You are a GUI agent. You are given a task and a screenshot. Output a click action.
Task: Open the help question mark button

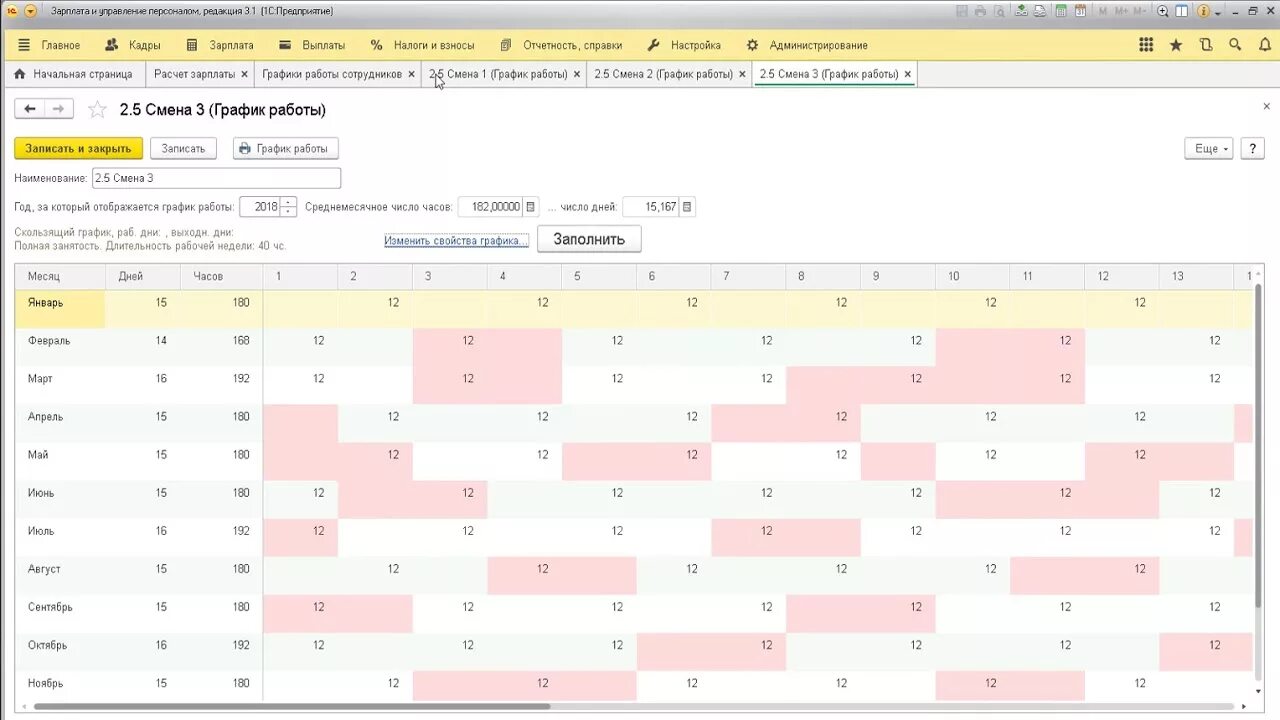[1253, 148]
